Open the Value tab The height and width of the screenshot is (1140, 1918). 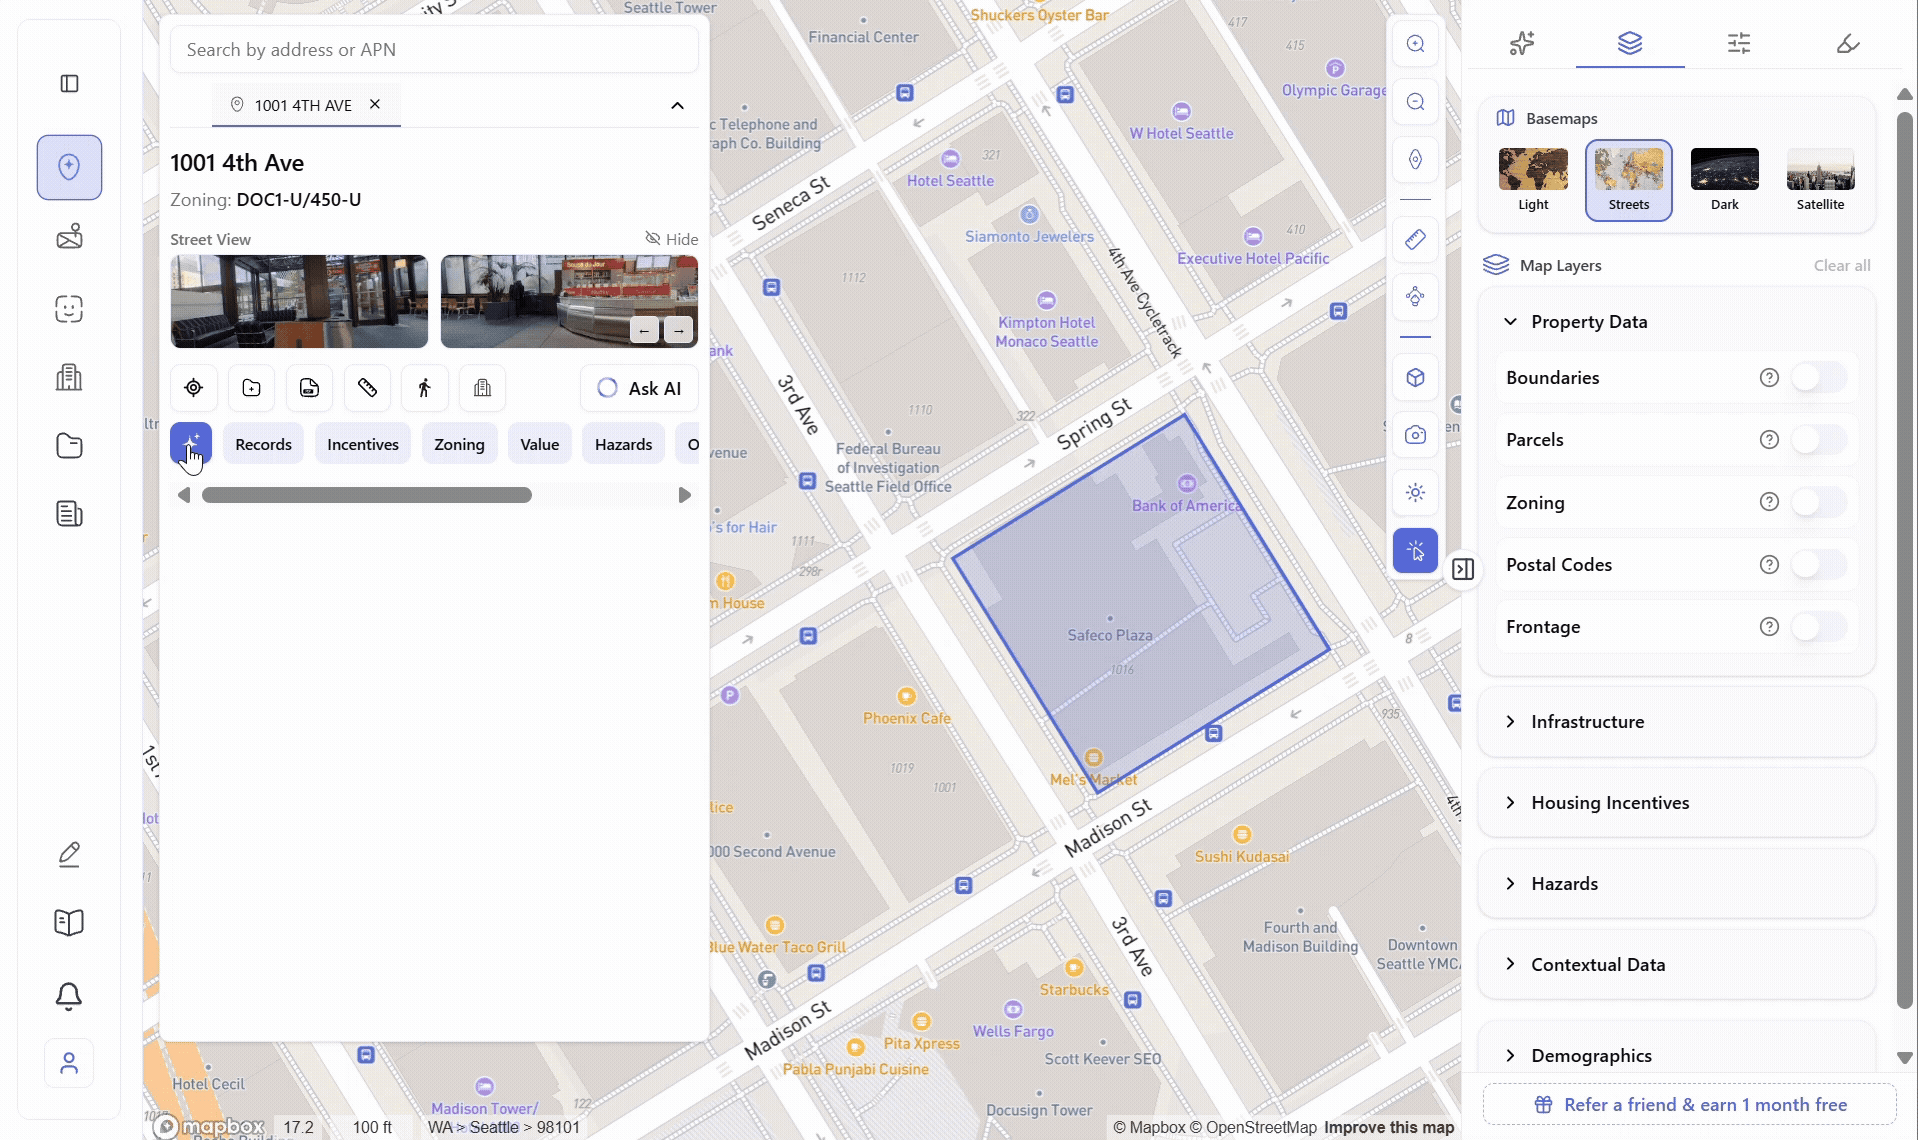[x=539, y=444]
